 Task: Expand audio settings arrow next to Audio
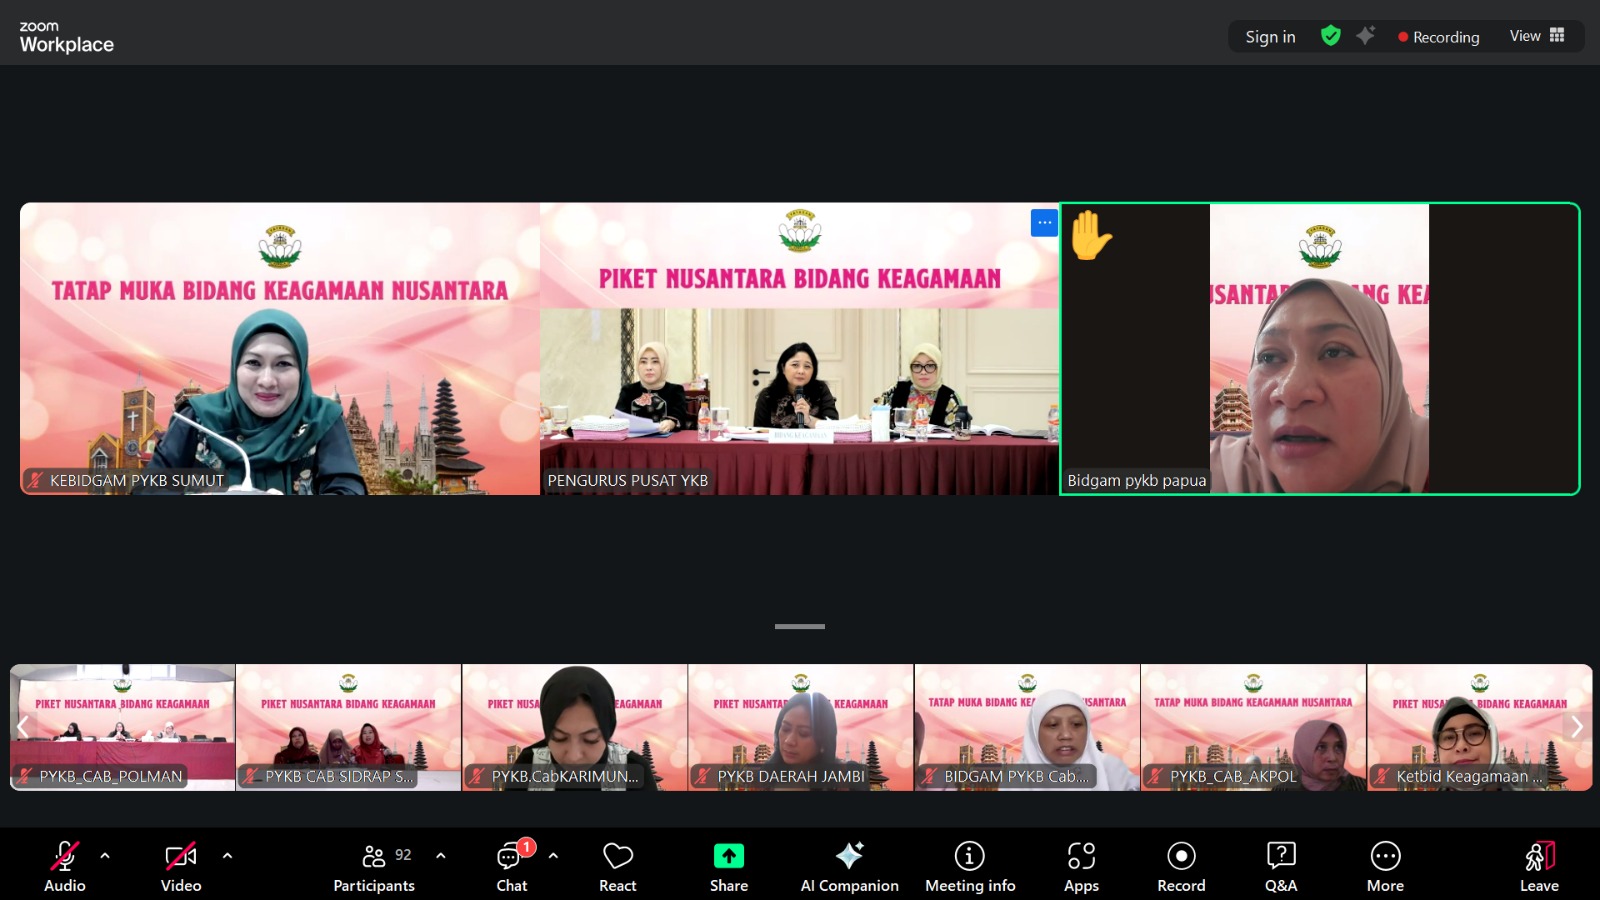[105, 856]
